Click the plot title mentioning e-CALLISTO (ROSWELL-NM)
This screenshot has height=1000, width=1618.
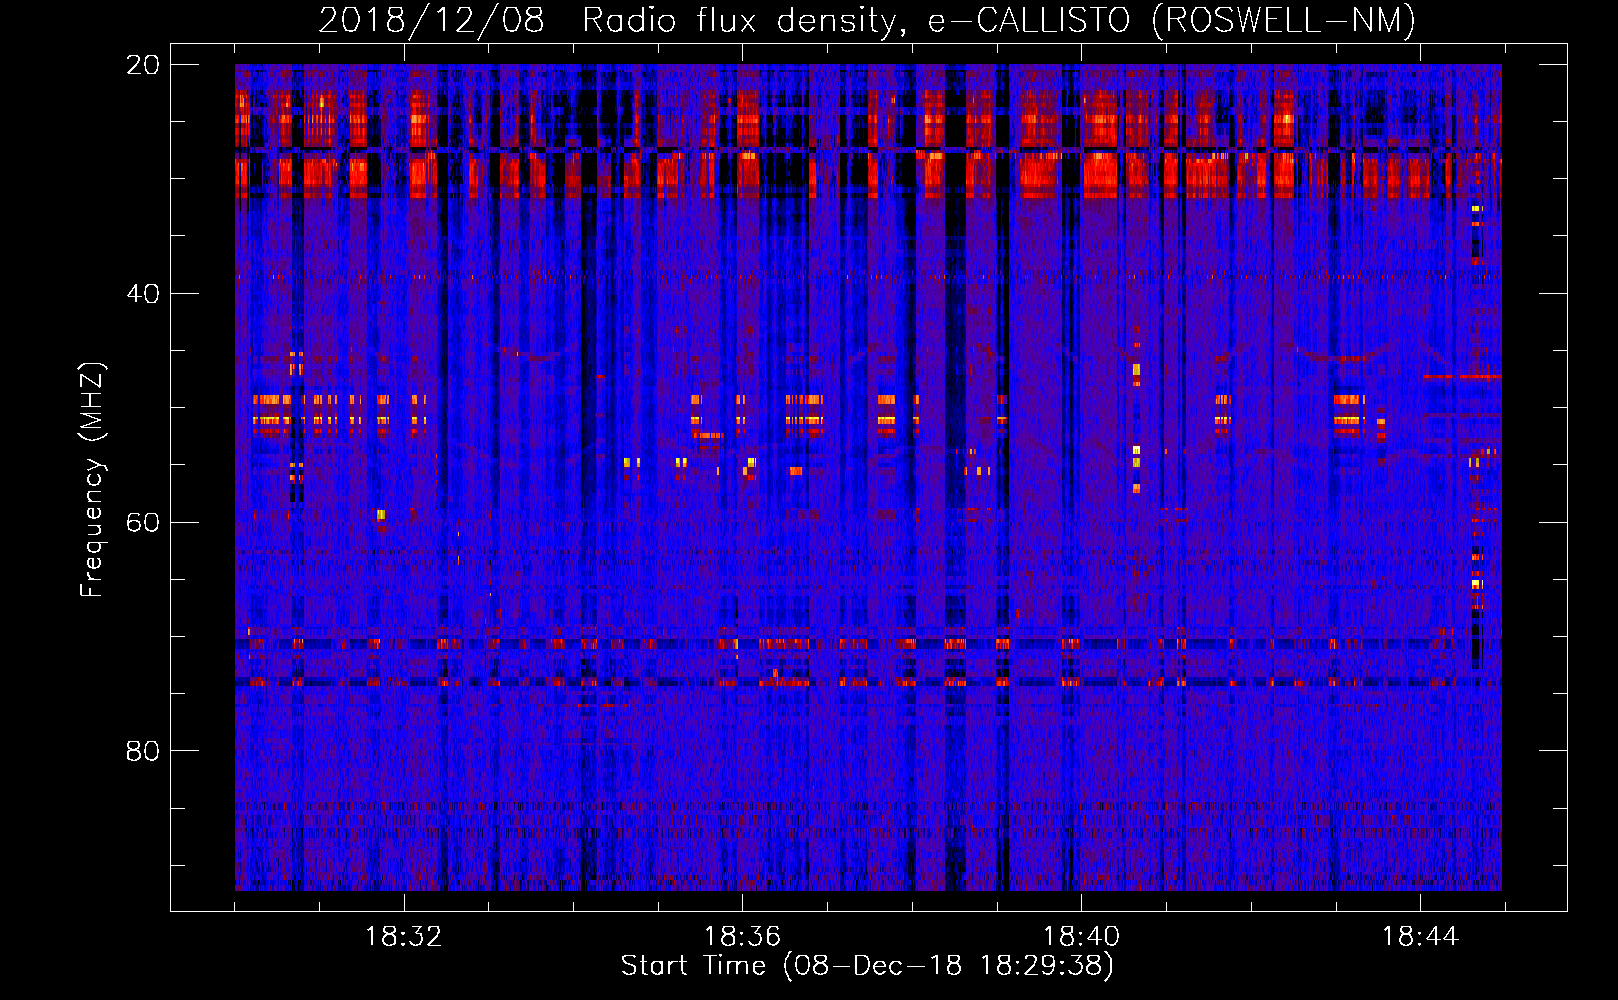click(867, 21)
